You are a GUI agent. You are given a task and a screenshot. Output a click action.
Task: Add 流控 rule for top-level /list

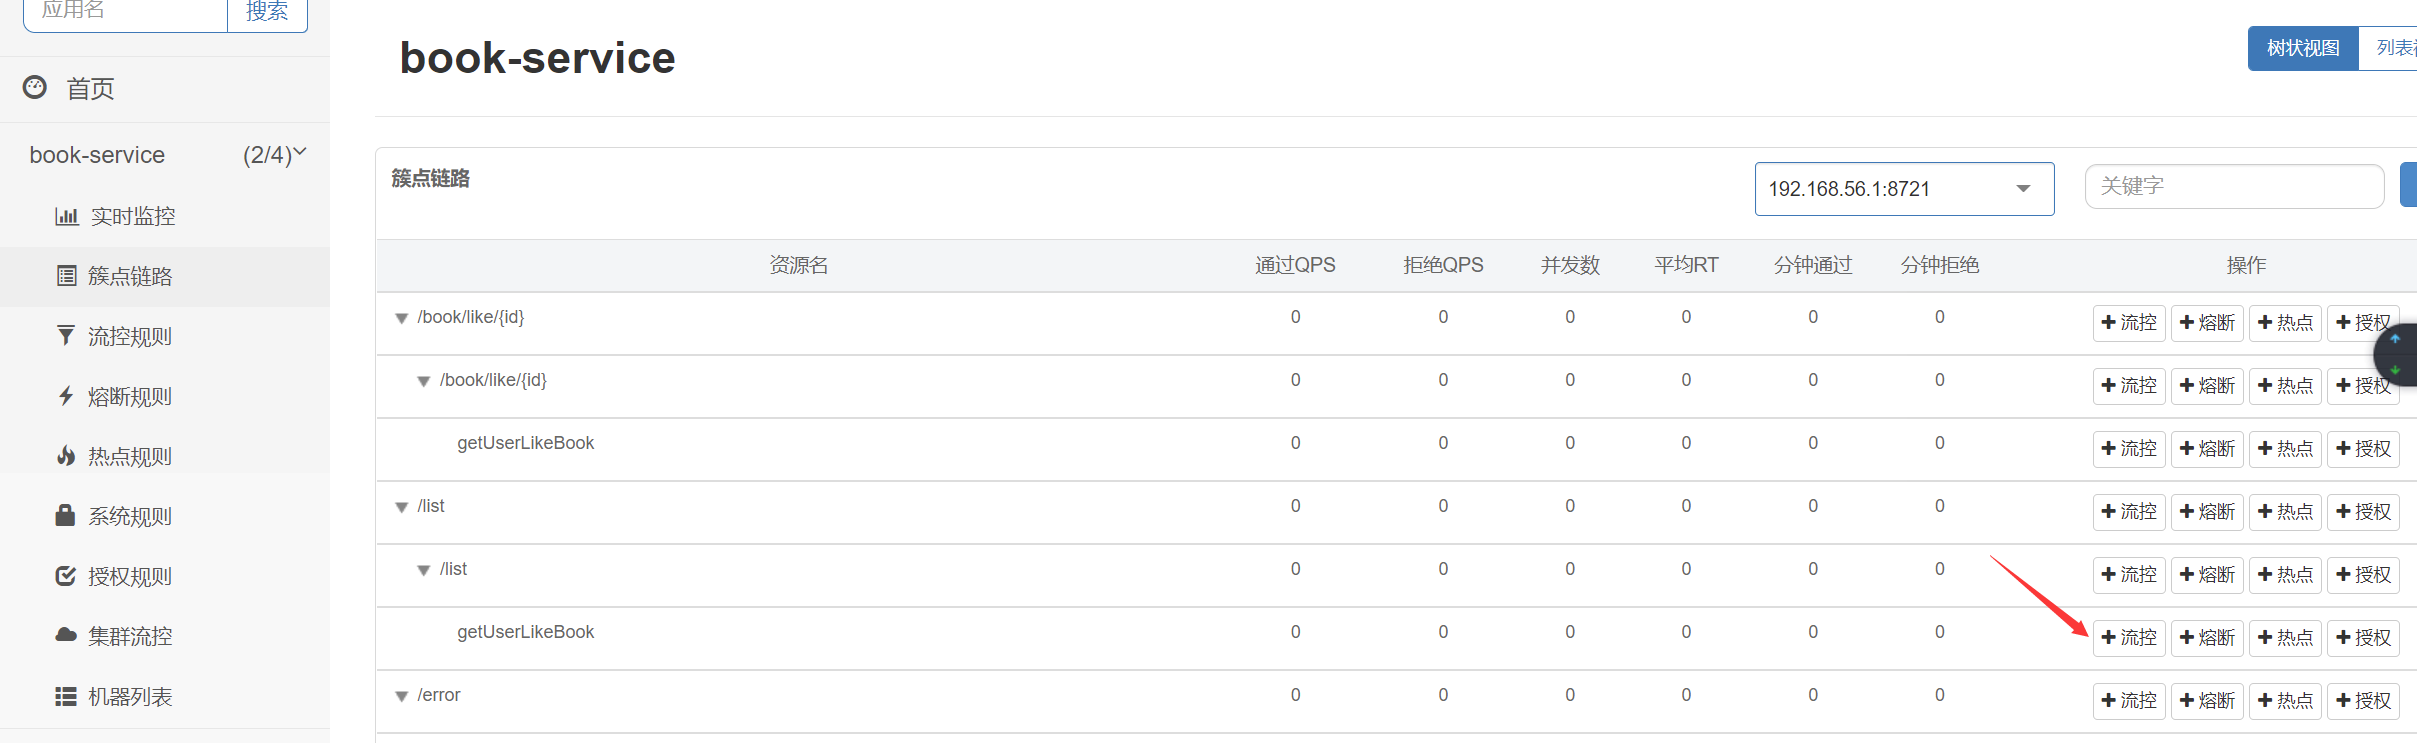2129,512
